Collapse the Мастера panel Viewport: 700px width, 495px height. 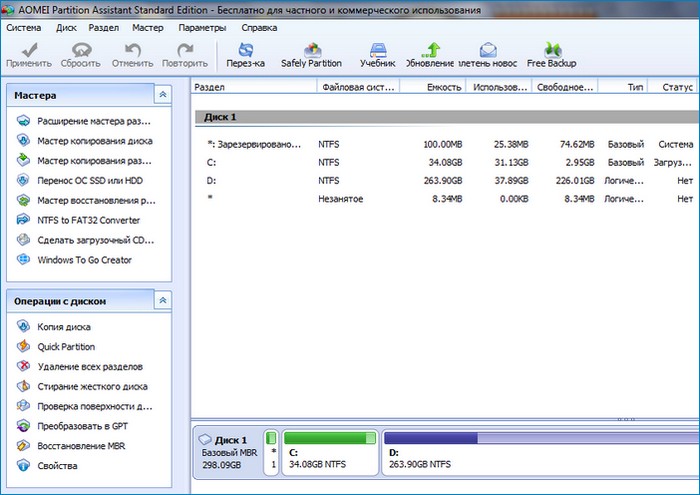pos(163,95)
